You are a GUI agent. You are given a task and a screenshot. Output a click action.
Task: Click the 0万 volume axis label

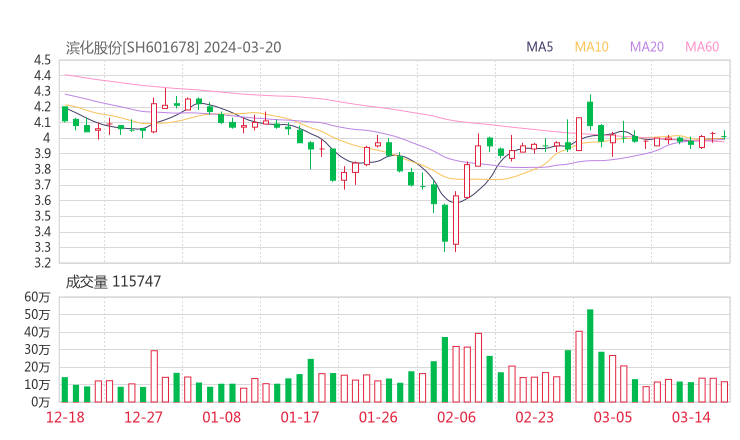click(x=40, y=402)
